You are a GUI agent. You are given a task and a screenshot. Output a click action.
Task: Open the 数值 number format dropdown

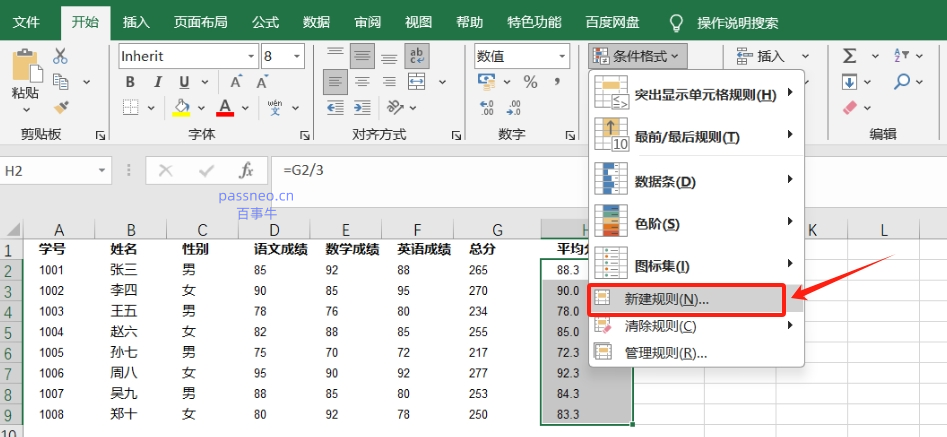pos(562,56)
